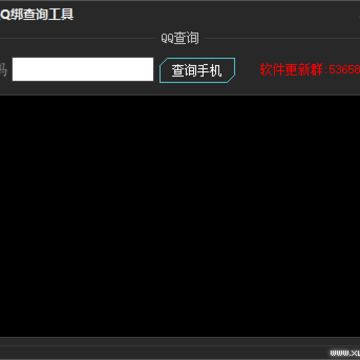Click the 查询手机 button
Image resolution: width=360 pixels, height=360 pixels.
click(197, 70)
